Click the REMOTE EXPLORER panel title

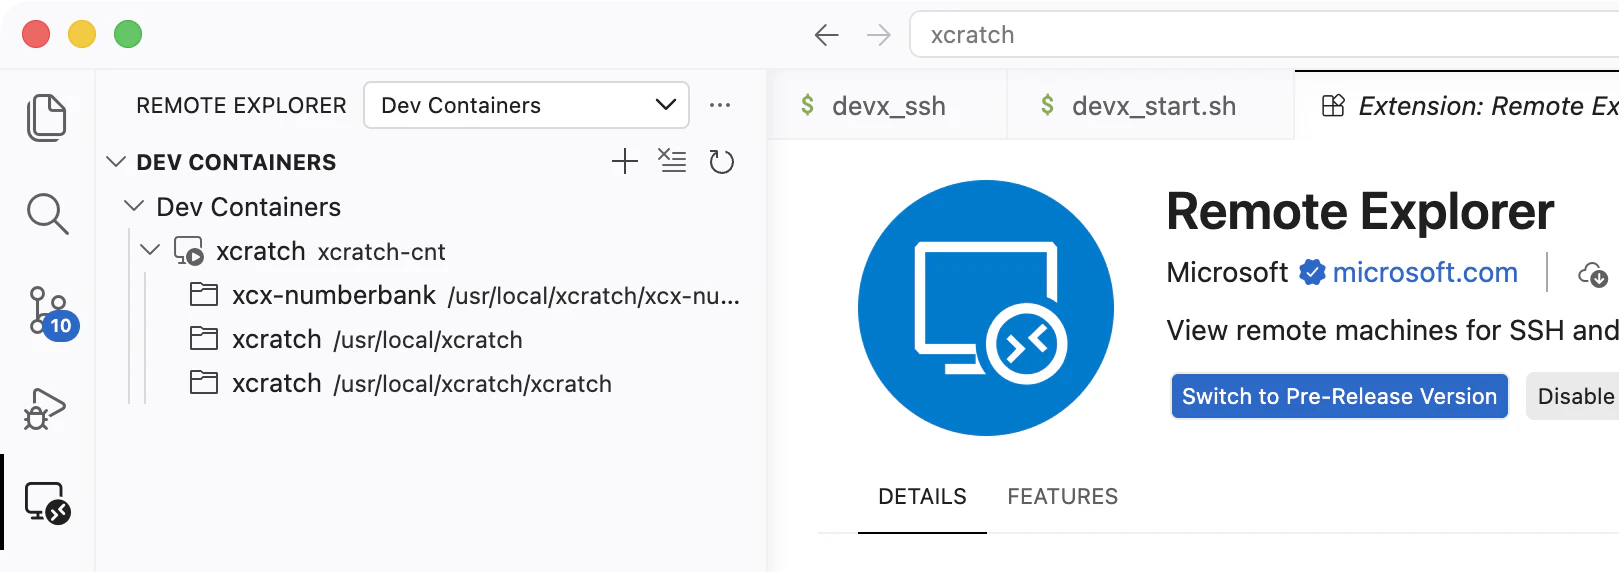click(x=241, y=105)
